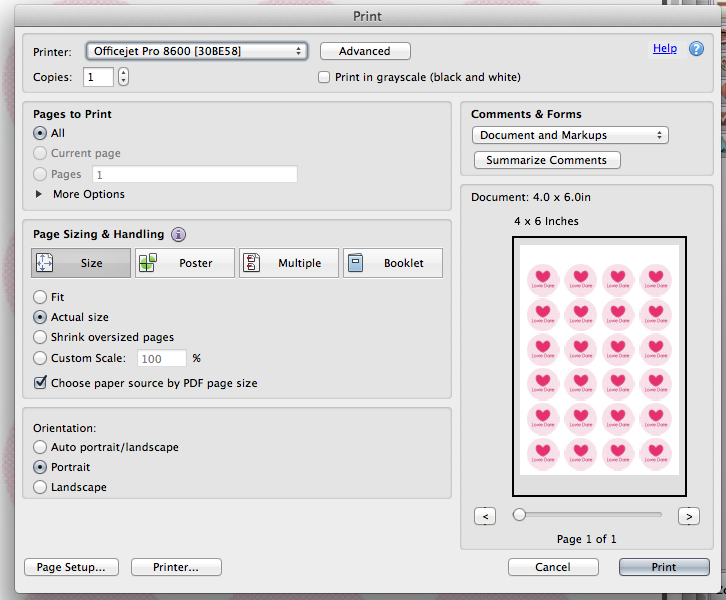726x600 pixels.
Task: Select the Booklet printing option
Action: point(393,263)
